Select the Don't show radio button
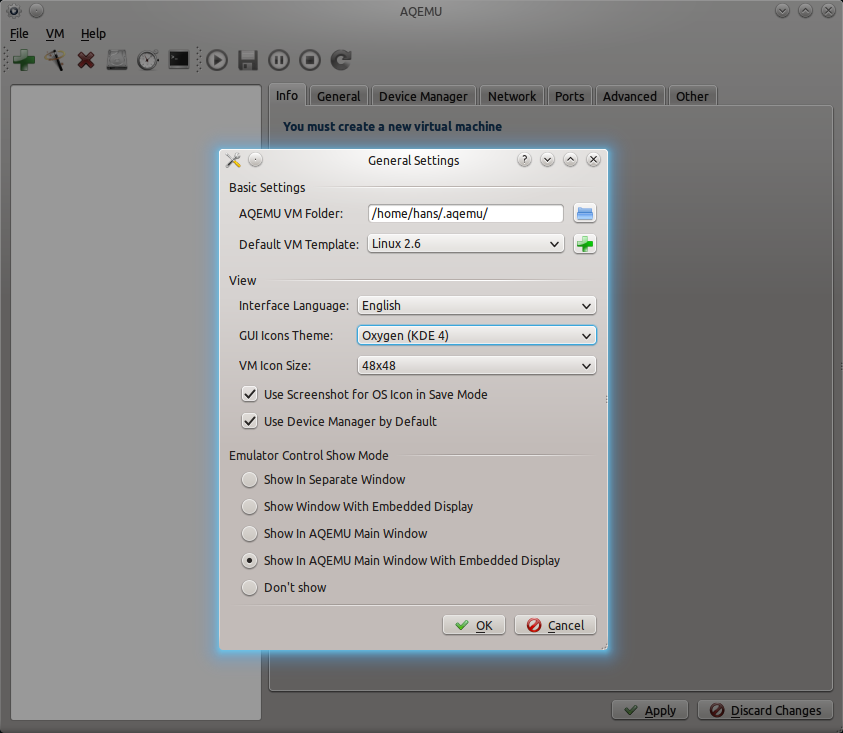 tap(249, 588)
